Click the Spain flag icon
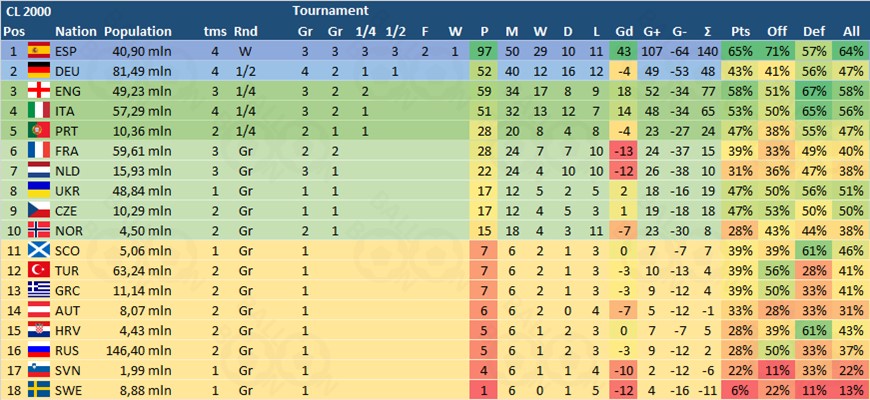 [x=39, y=52]
